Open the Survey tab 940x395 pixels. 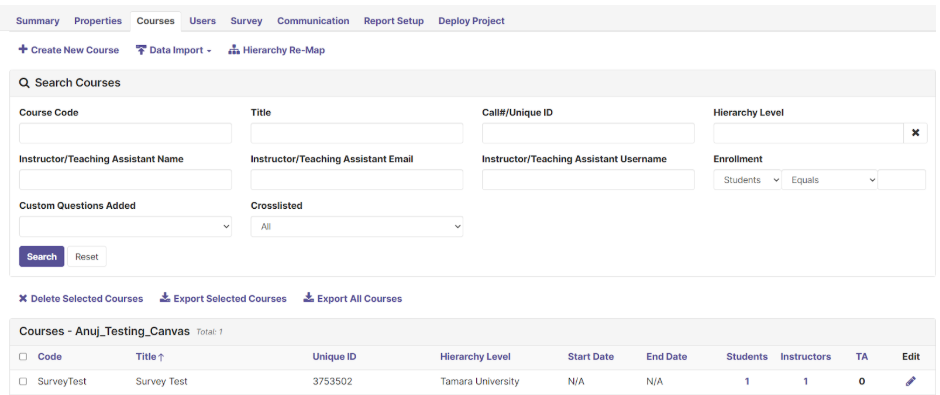pyautogui.click(x=246, y=20)
